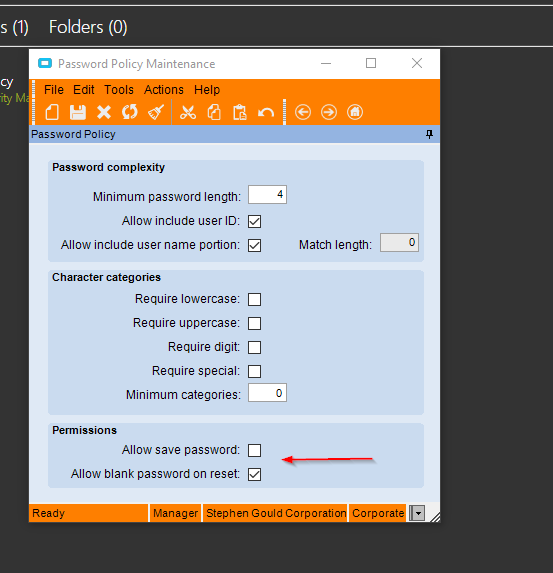Pin the Password Policy panel
Image resolution: width=553 pixels, height=573 pixels.
tap(429, 134)
